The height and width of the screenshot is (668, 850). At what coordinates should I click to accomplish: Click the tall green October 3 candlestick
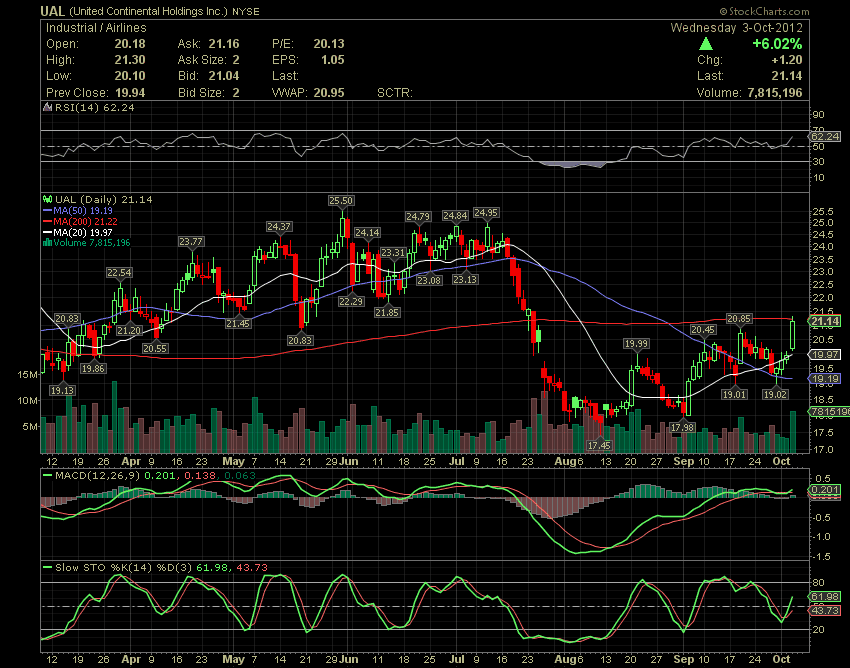coord(793,334)
